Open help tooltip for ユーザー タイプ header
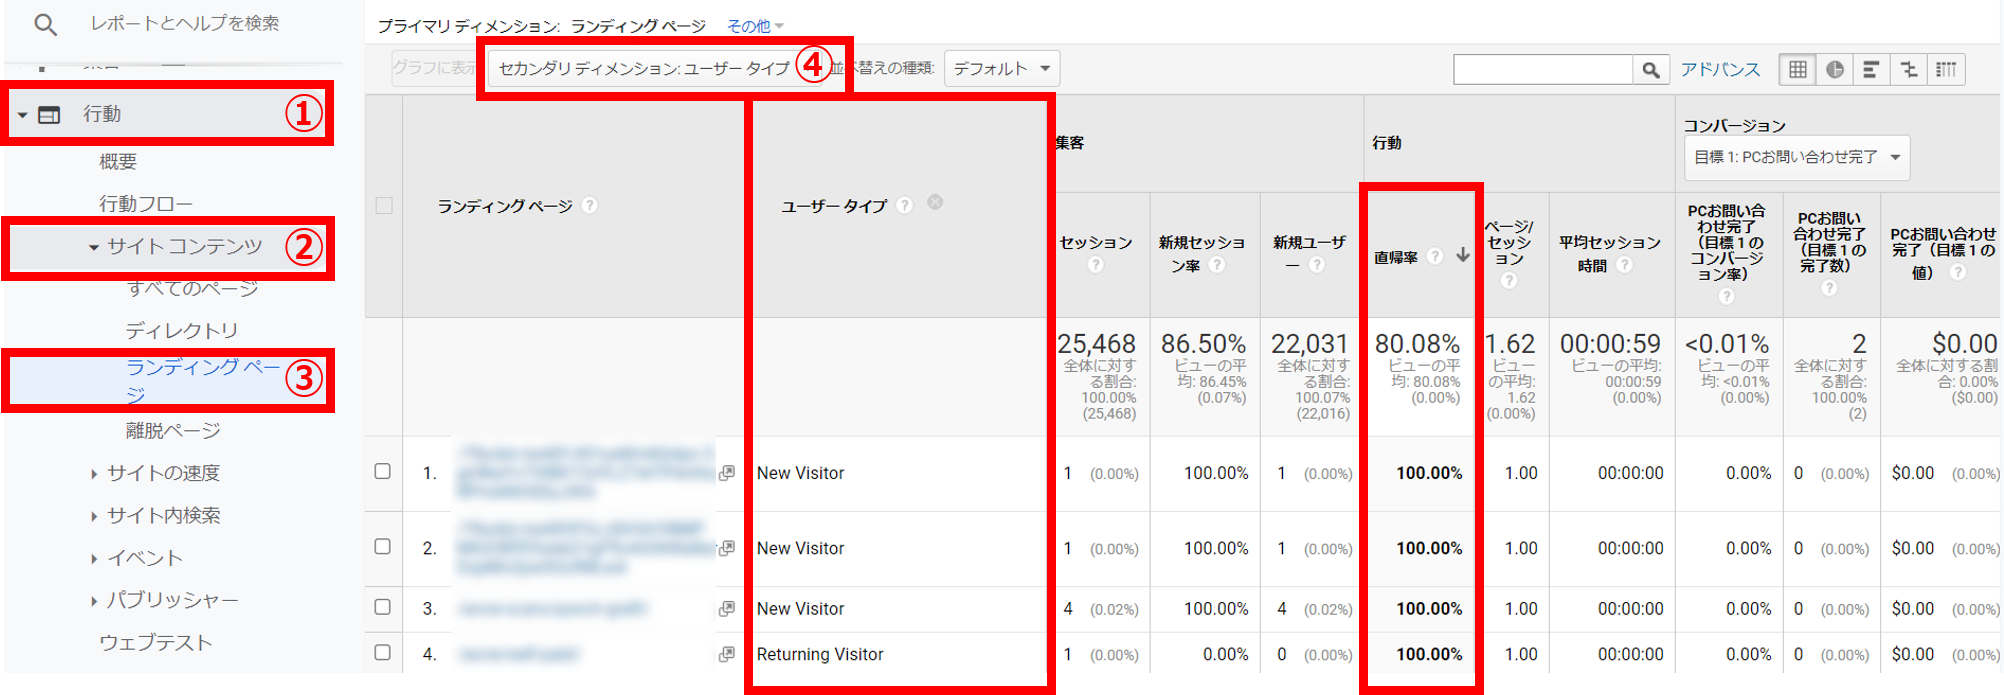 point(905,205)
